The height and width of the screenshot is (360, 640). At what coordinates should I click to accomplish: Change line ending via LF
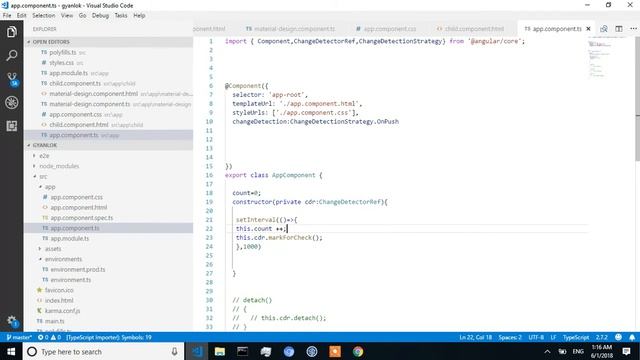point(553,337)
